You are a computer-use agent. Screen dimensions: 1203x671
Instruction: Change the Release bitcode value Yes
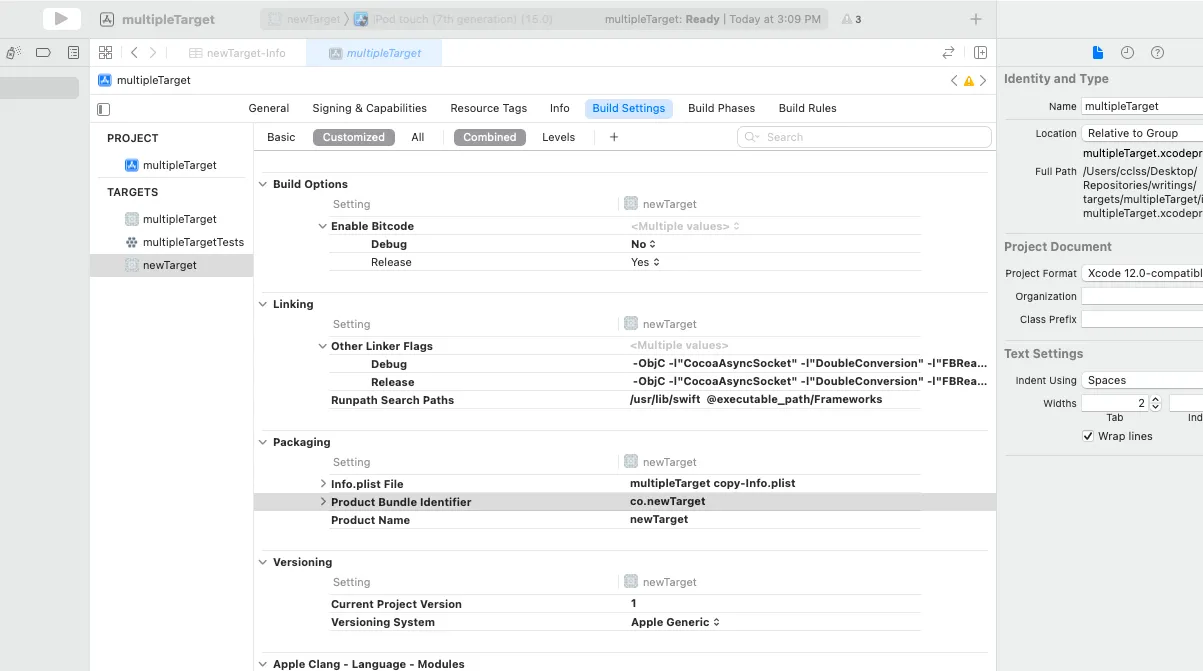coord(645,262)
